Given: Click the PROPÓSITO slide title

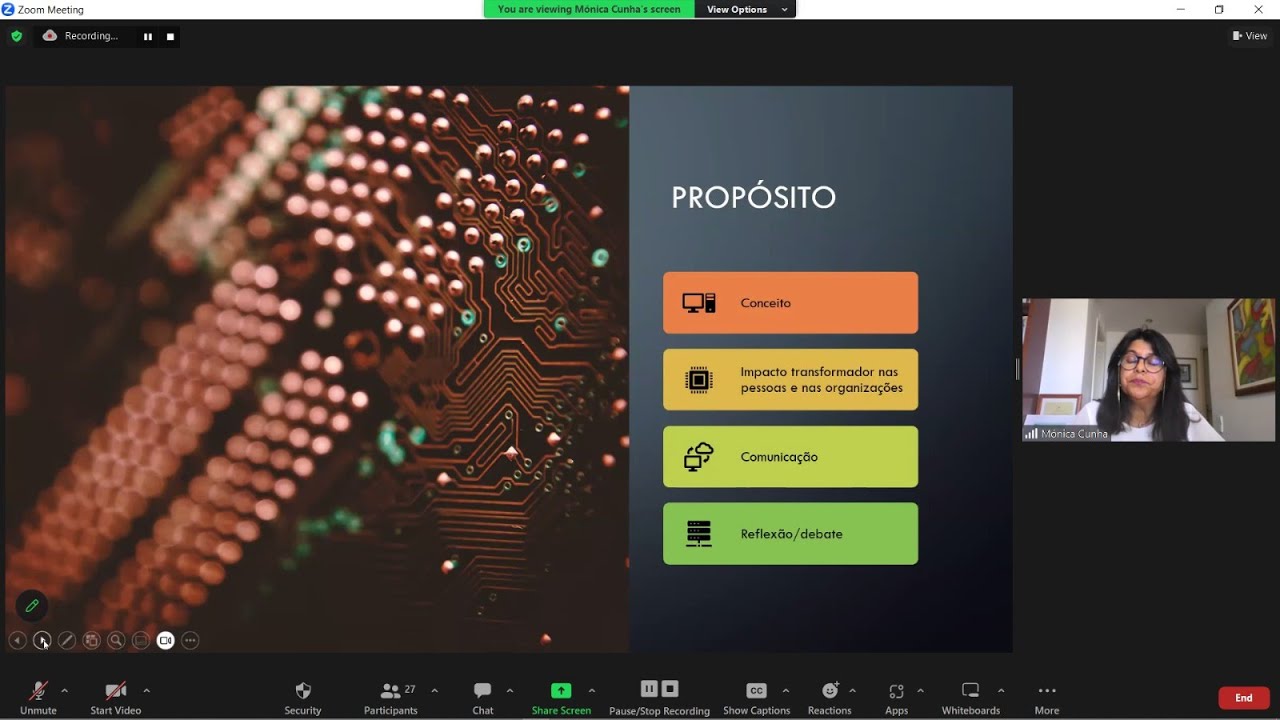Looking at the screenshot, I should (753, 197).
